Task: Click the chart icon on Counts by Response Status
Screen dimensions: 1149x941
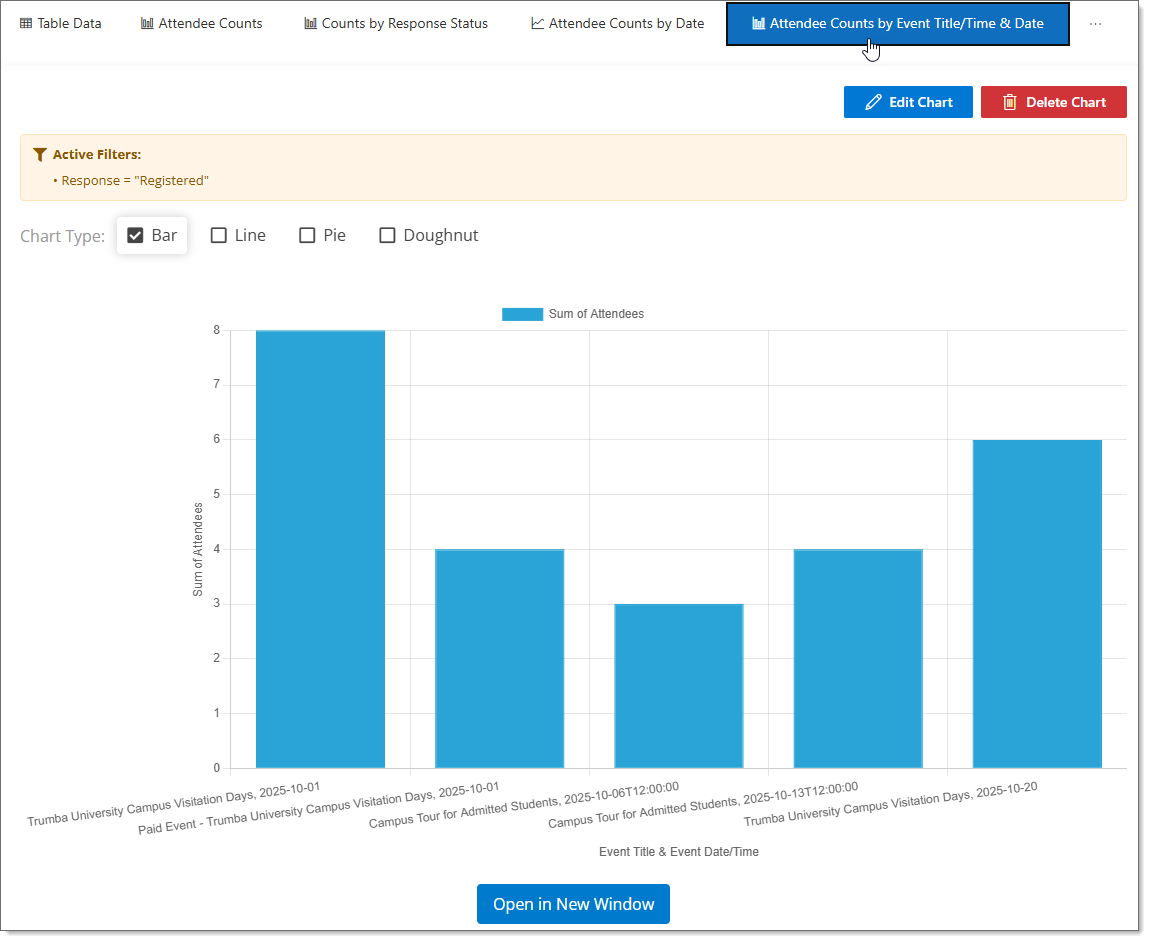Action: [x=309, y=22]
